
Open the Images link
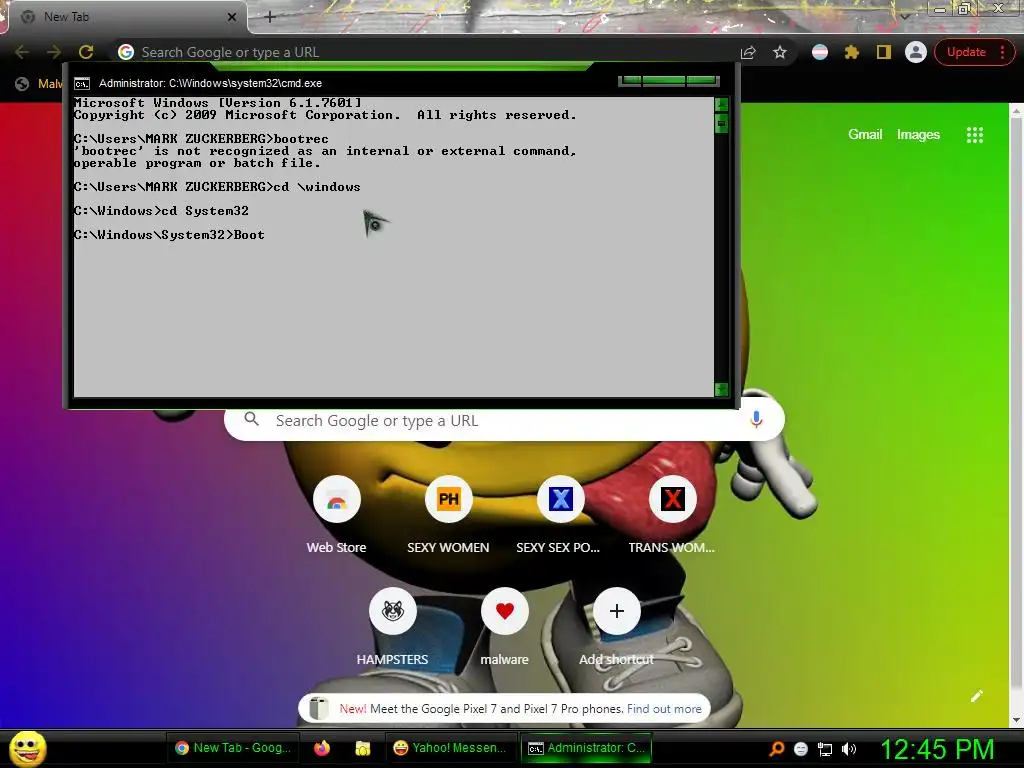(918, 135)
